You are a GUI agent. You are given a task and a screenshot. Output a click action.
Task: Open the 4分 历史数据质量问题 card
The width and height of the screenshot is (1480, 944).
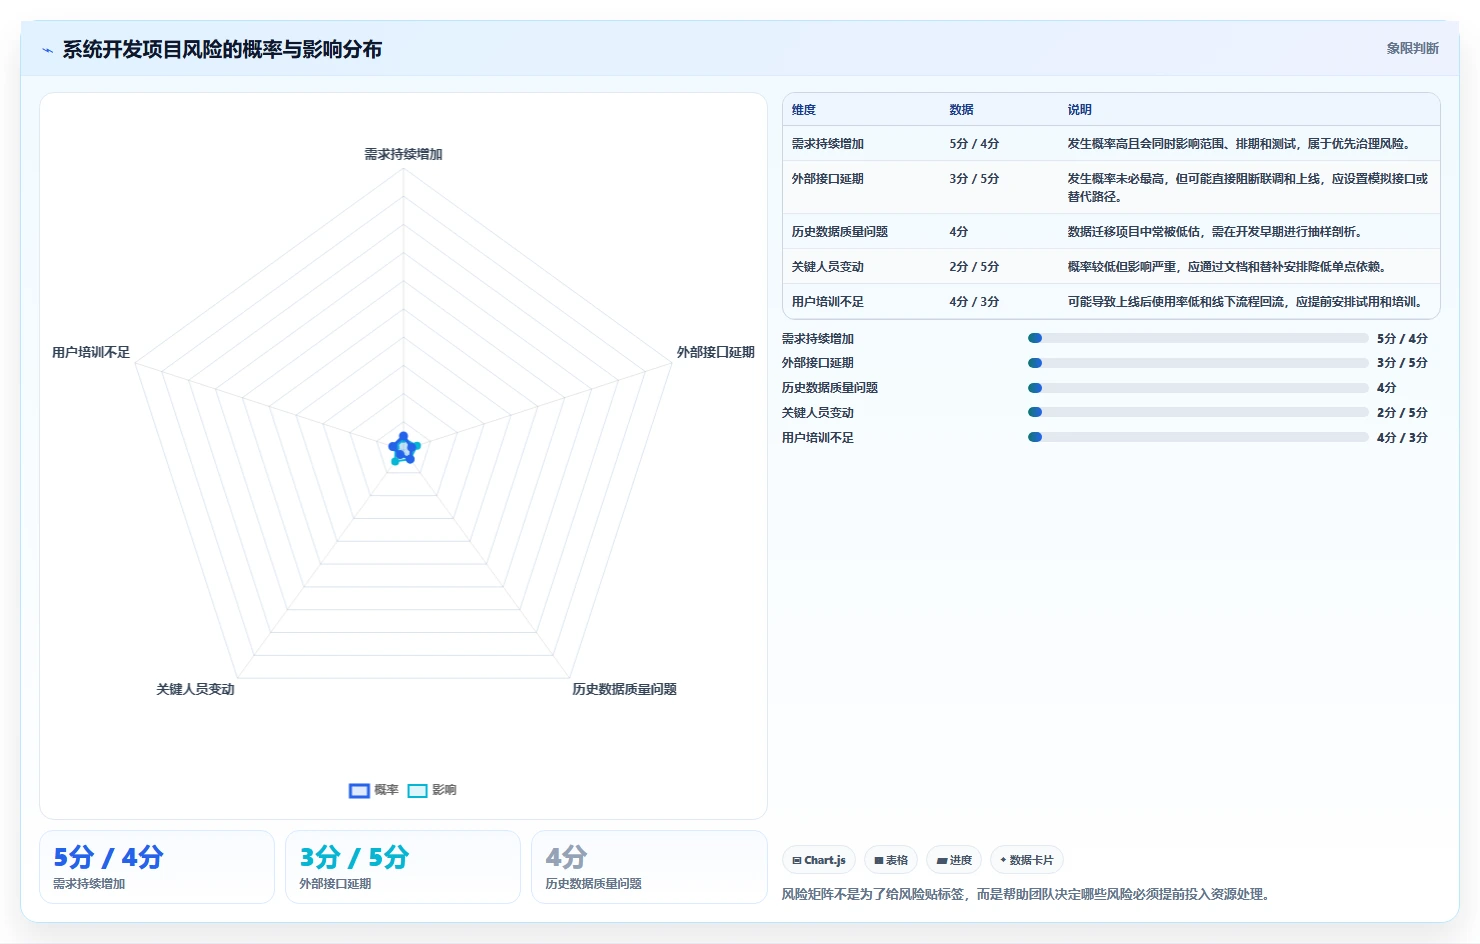649,867
